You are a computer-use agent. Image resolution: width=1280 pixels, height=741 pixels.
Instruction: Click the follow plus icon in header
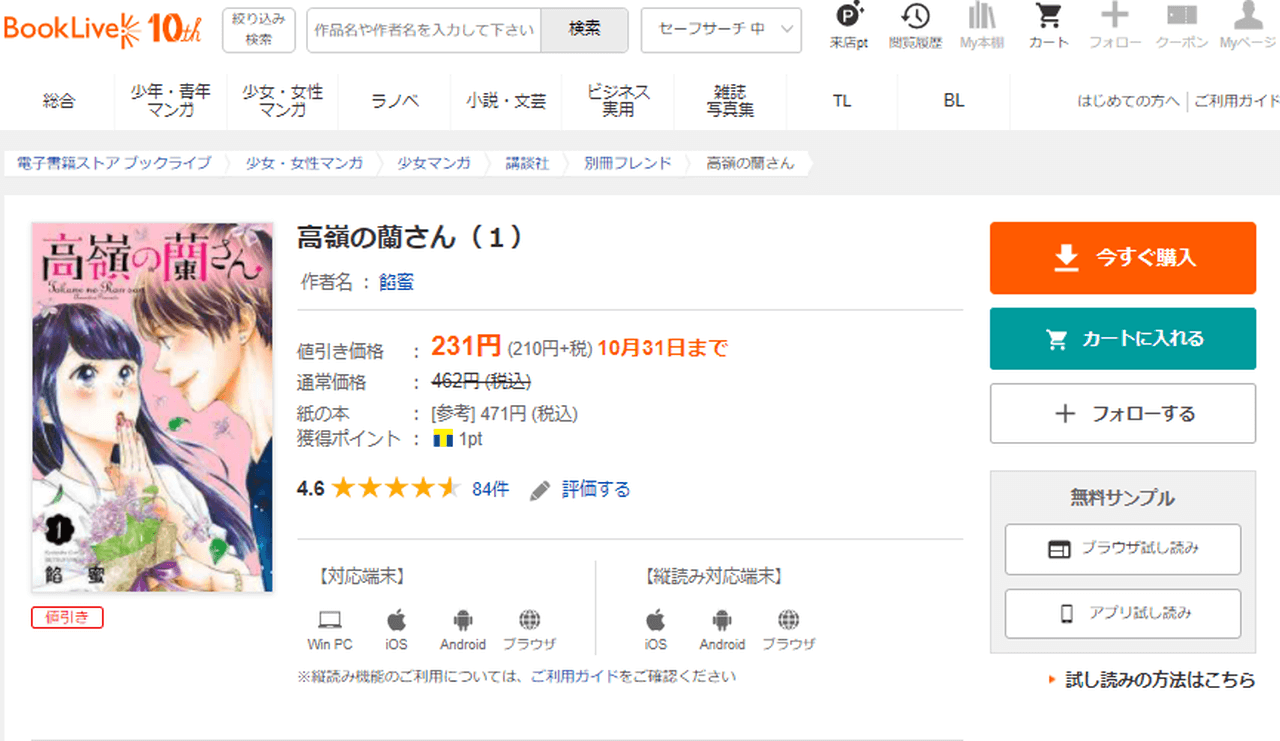[x=1114, y=25]
